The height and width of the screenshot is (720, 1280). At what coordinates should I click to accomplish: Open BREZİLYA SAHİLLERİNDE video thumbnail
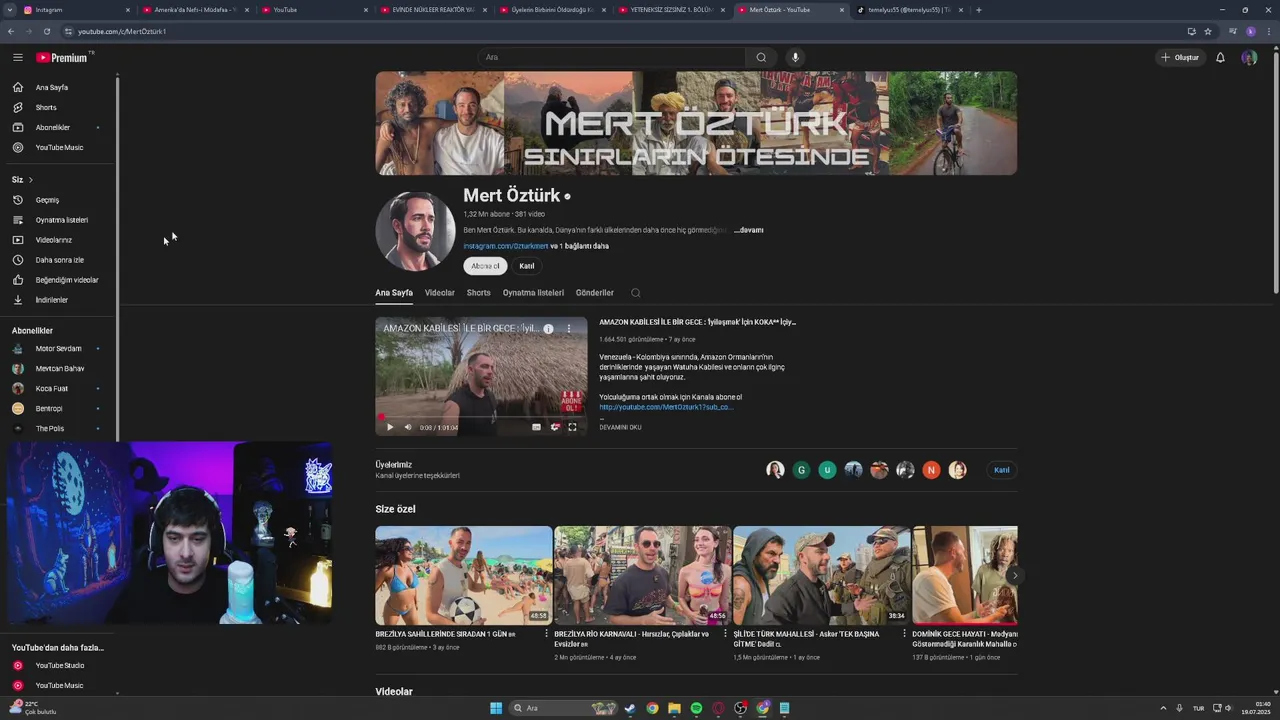point(463,575)
